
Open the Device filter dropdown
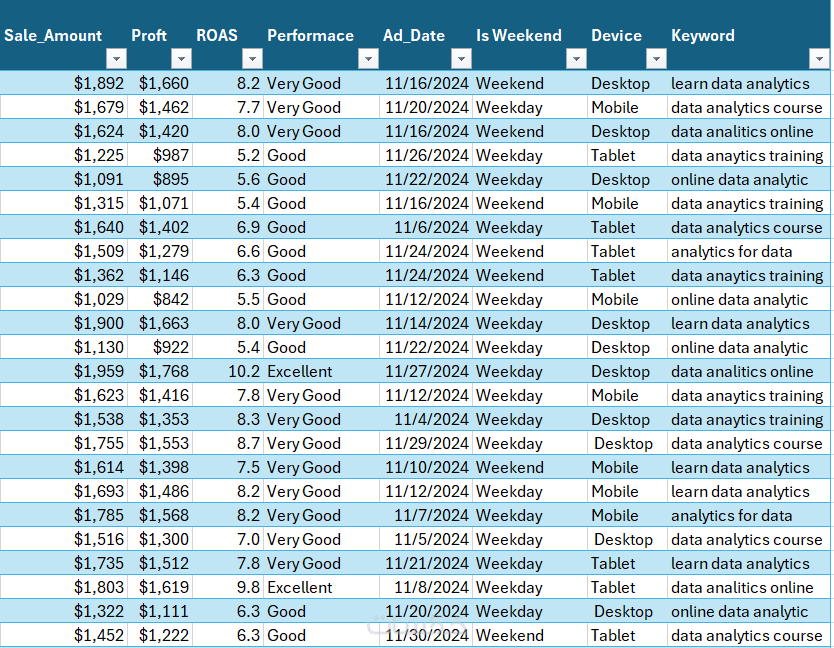pyautogui.click(x=656, y=59)
